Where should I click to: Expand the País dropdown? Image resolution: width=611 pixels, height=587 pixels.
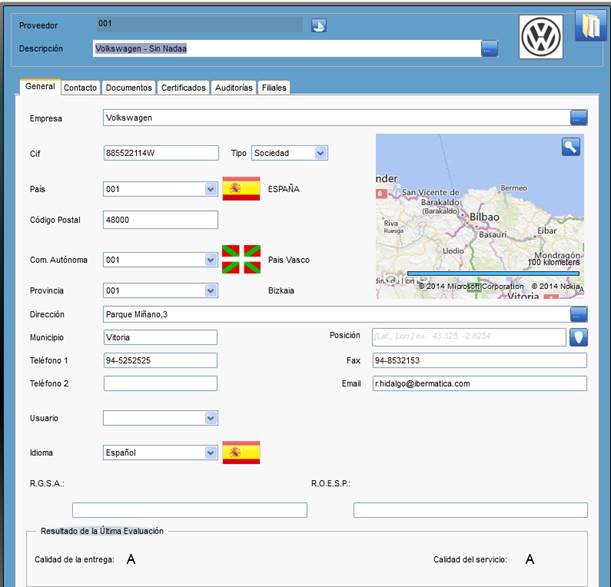[210, 189]
